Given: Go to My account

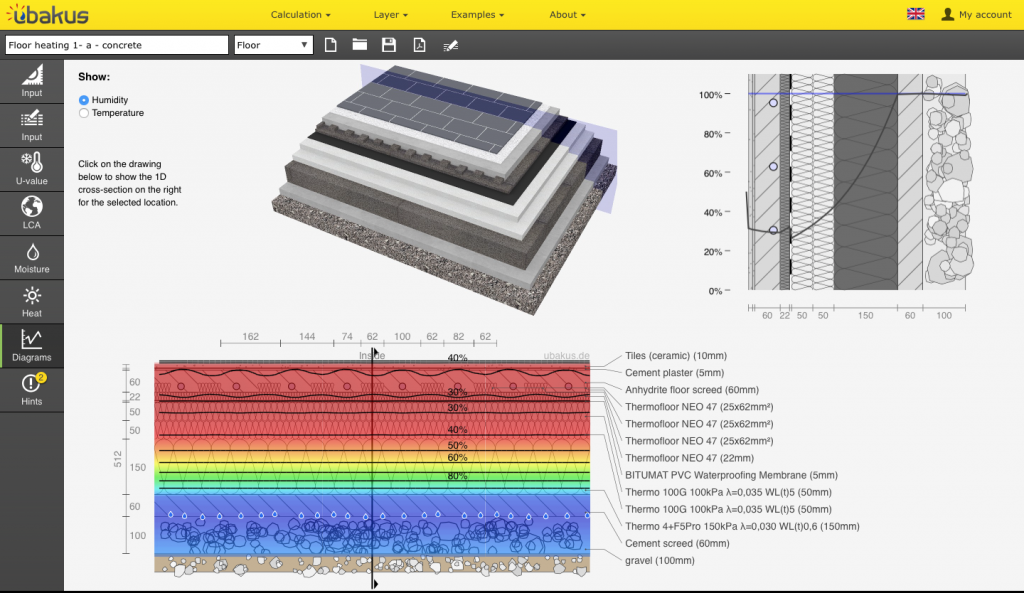Looking at the screenshot, I should pyautogui.click(x=977, y=15).
